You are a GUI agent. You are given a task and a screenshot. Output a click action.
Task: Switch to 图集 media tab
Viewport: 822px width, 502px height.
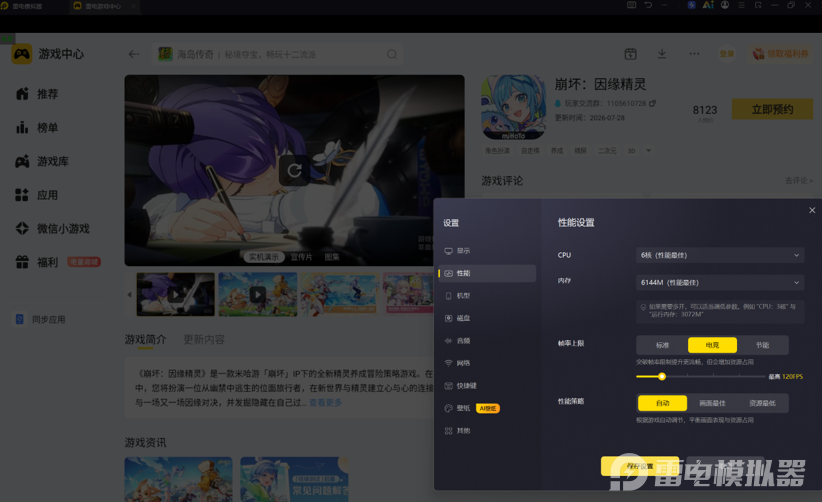(x=332, y=257)
